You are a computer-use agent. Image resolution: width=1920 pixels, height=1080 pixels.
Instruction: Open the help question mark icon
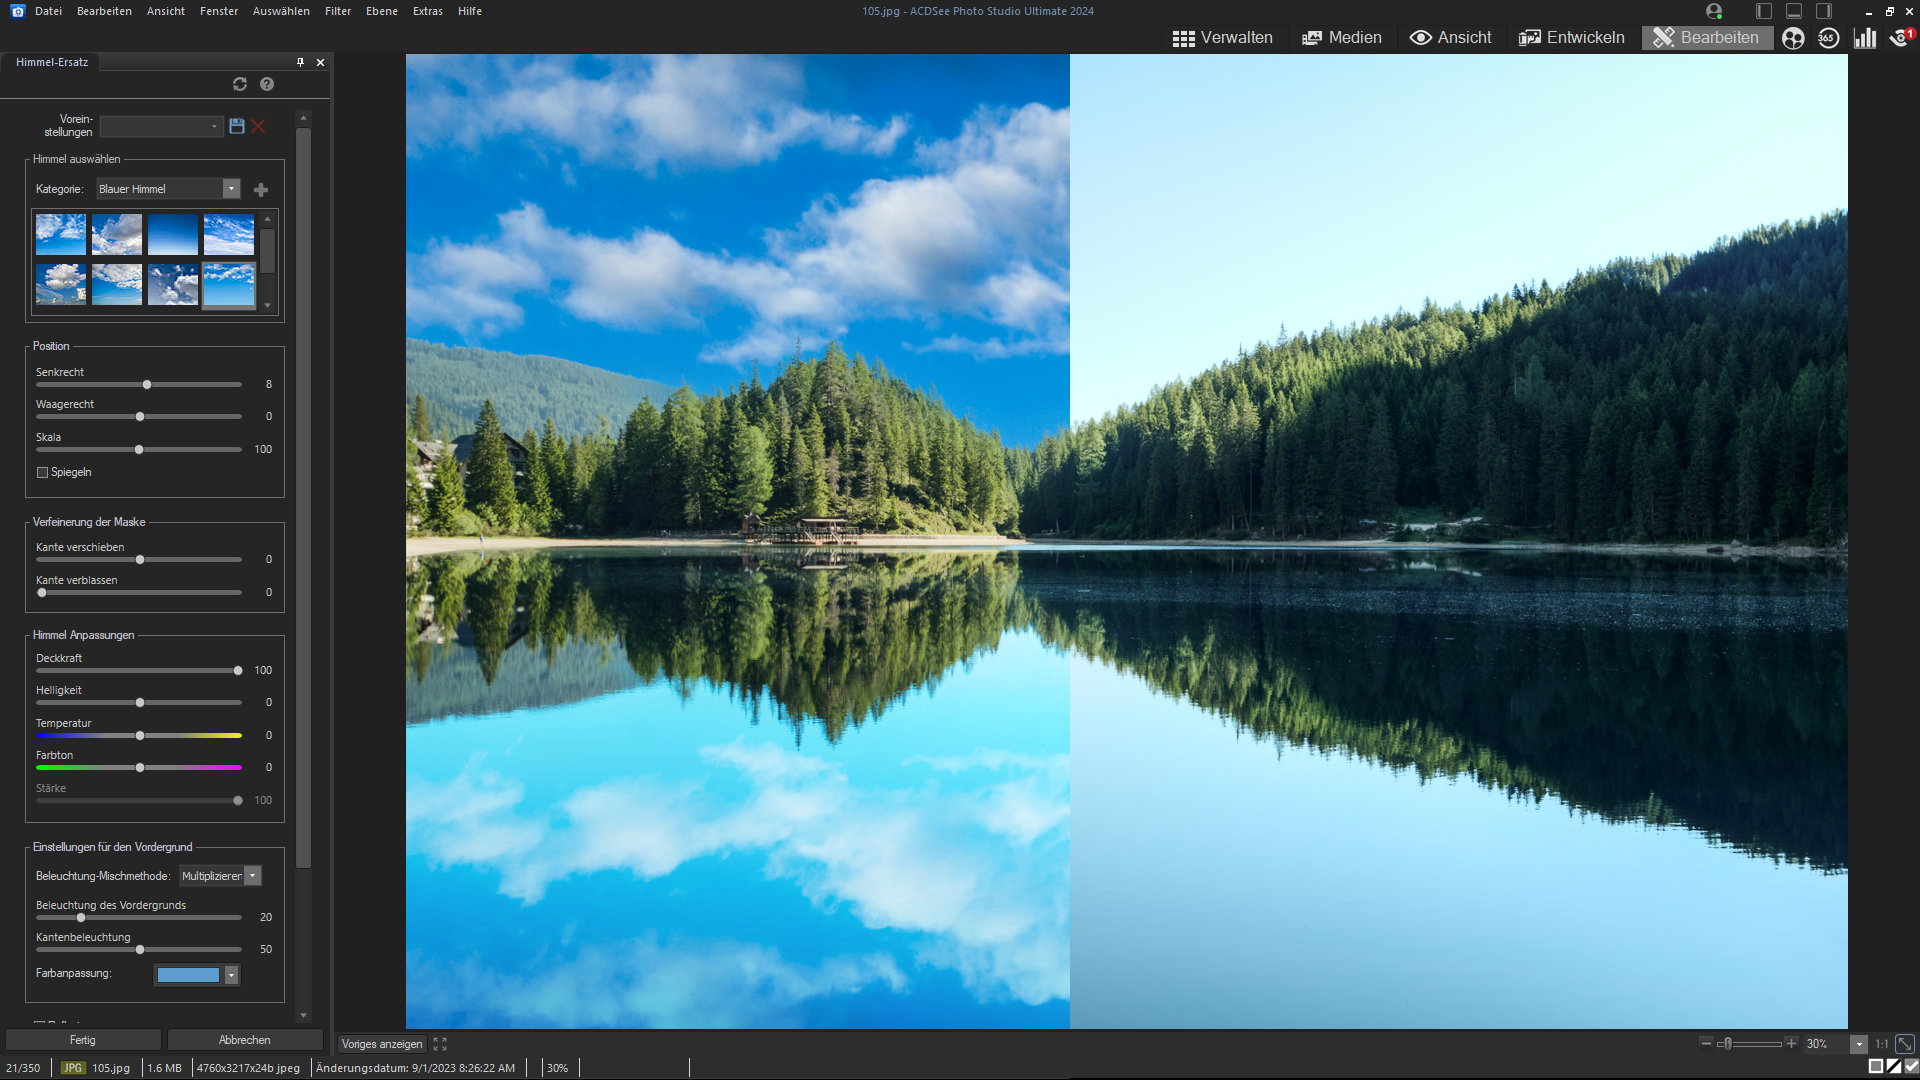point(267,84)
